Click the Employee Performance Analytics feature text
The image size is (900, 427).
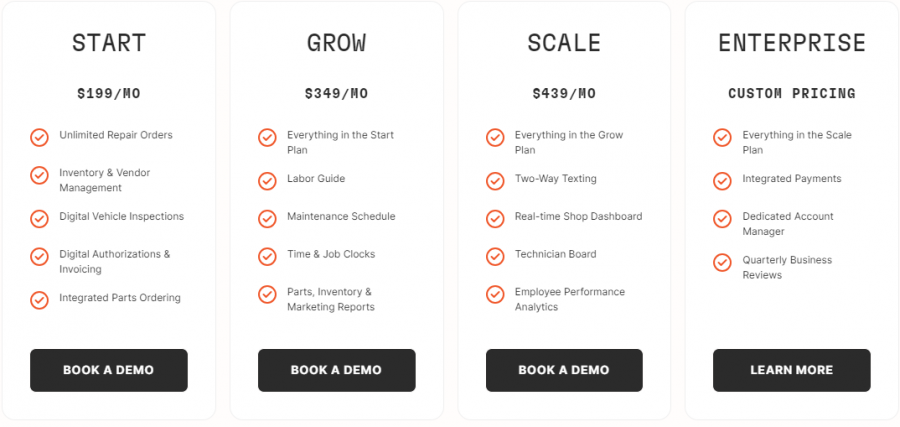click(569, 299)
